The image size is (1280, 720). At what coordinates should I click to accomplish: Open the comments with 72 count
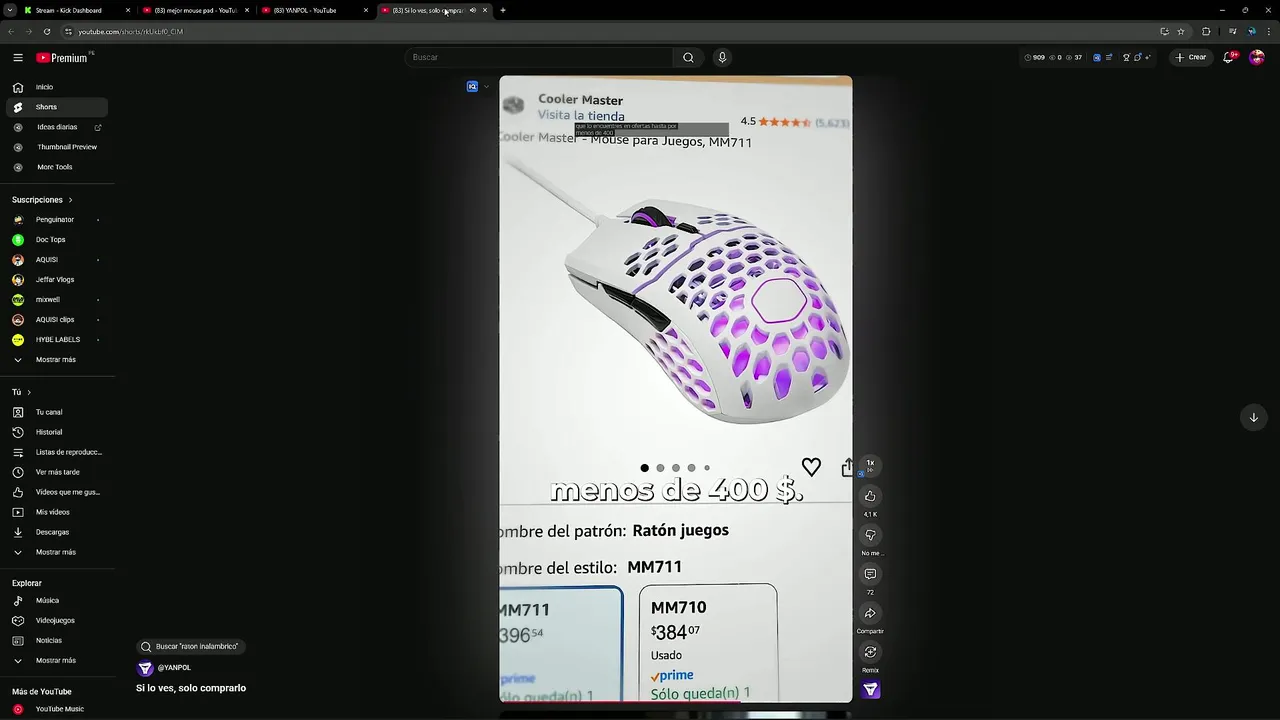pyautogui.click(x=870, y=574)
